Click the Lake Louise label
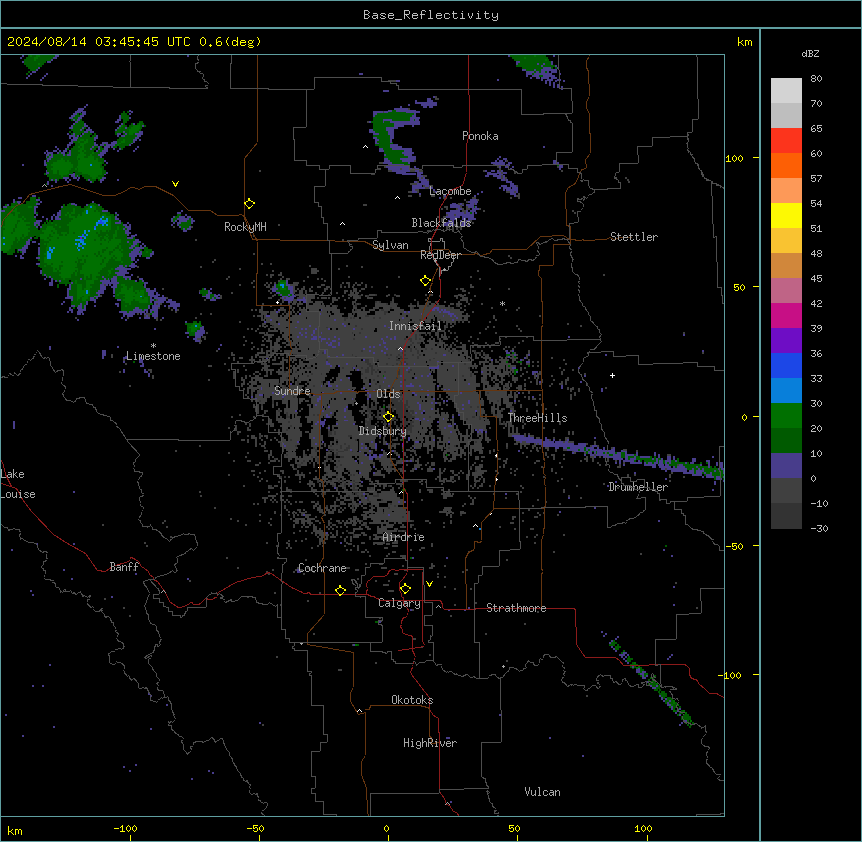The width and height of the screenshot is (862, 842). (18, 484)
